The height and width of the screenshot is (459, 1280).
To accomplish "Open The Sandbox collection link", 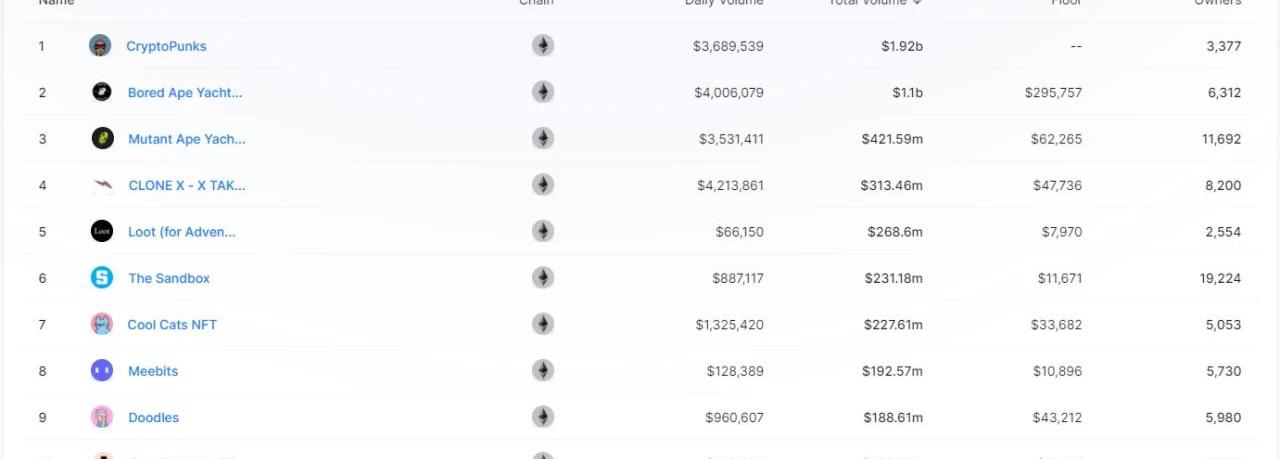I will [x=169, y=278].
